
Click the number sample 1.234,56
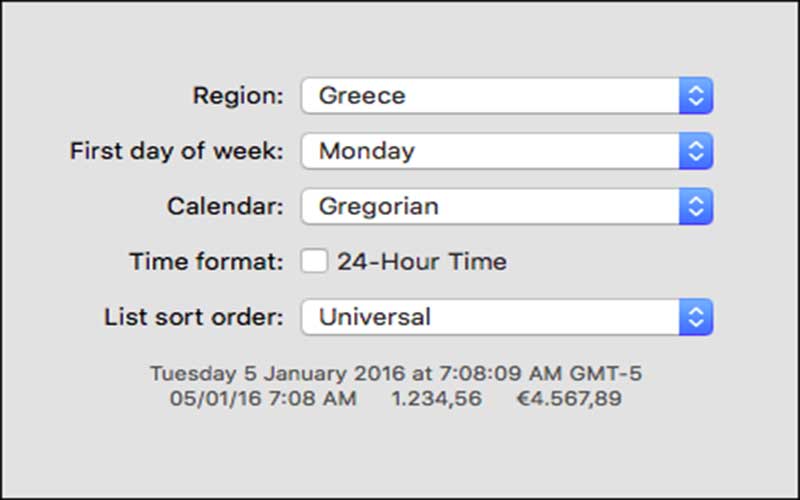436,398
